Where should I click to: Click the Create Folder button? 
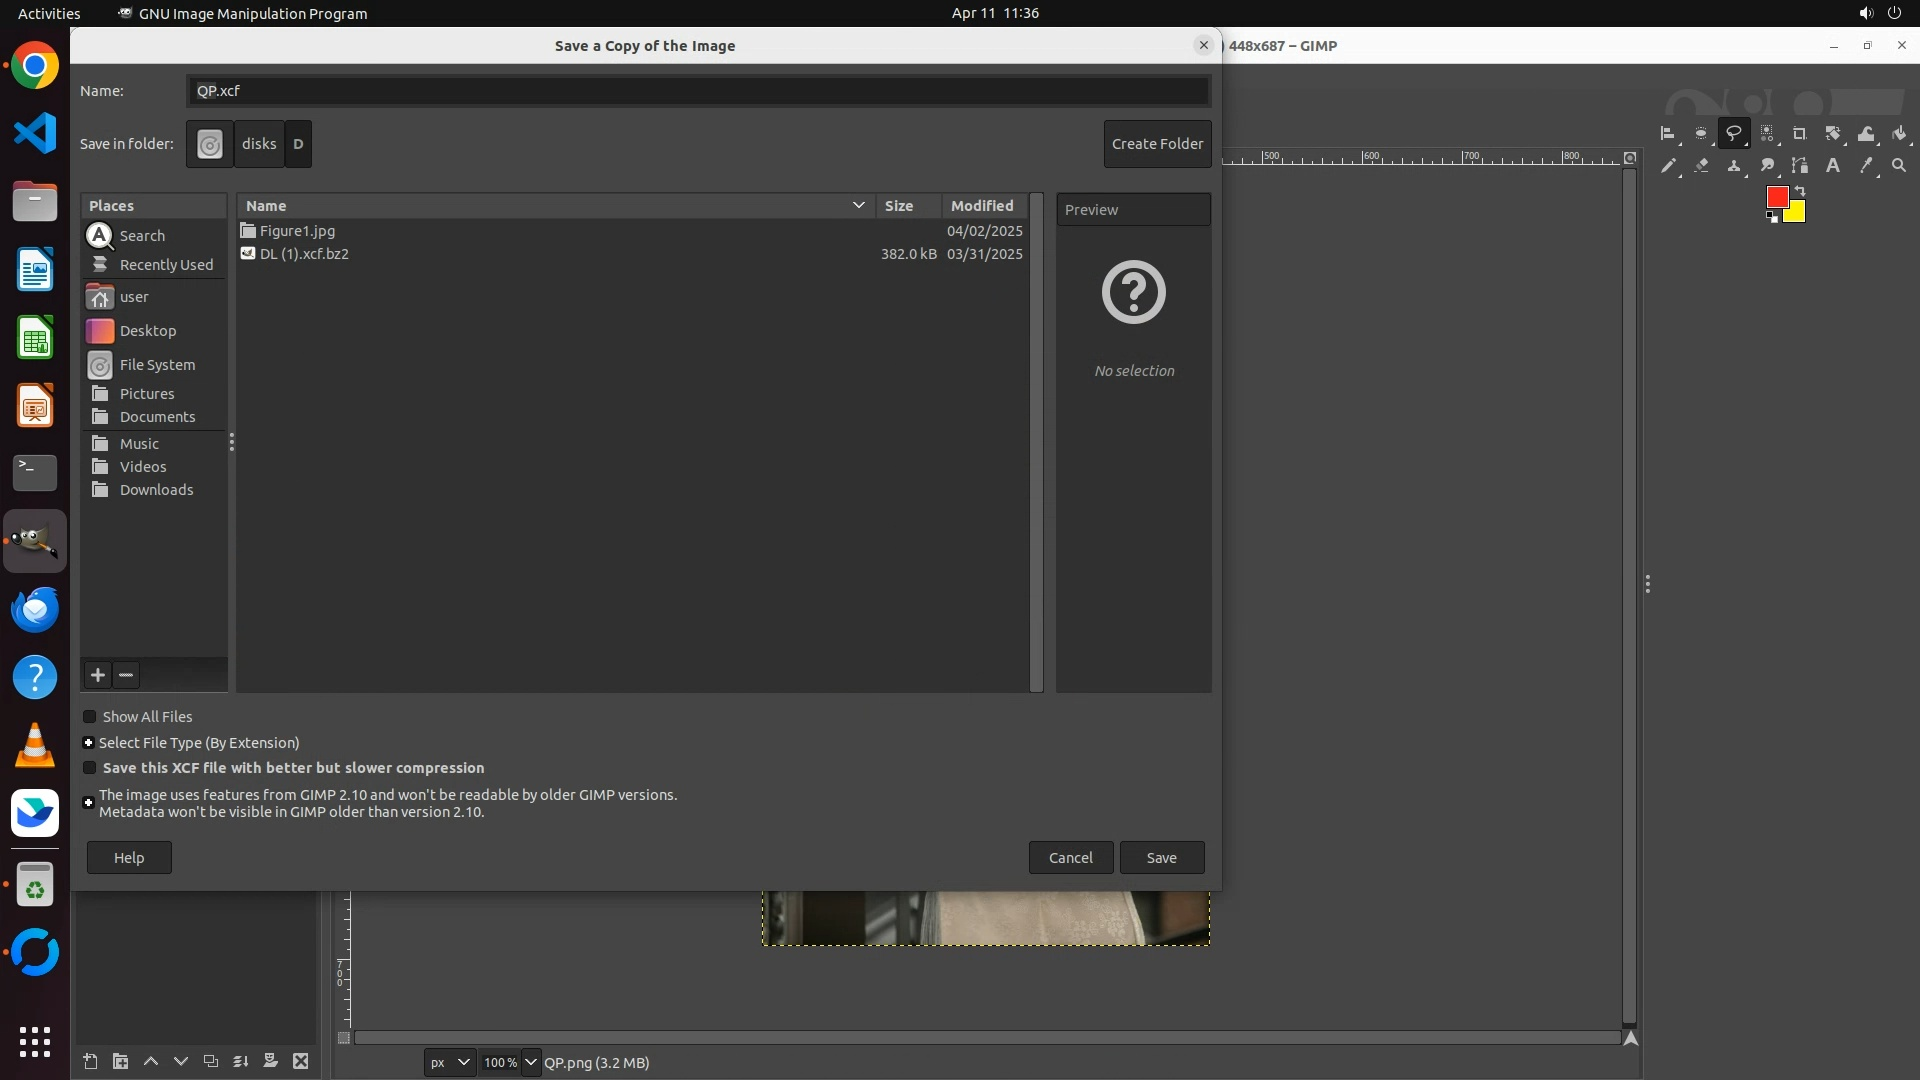click(1157, 144)
